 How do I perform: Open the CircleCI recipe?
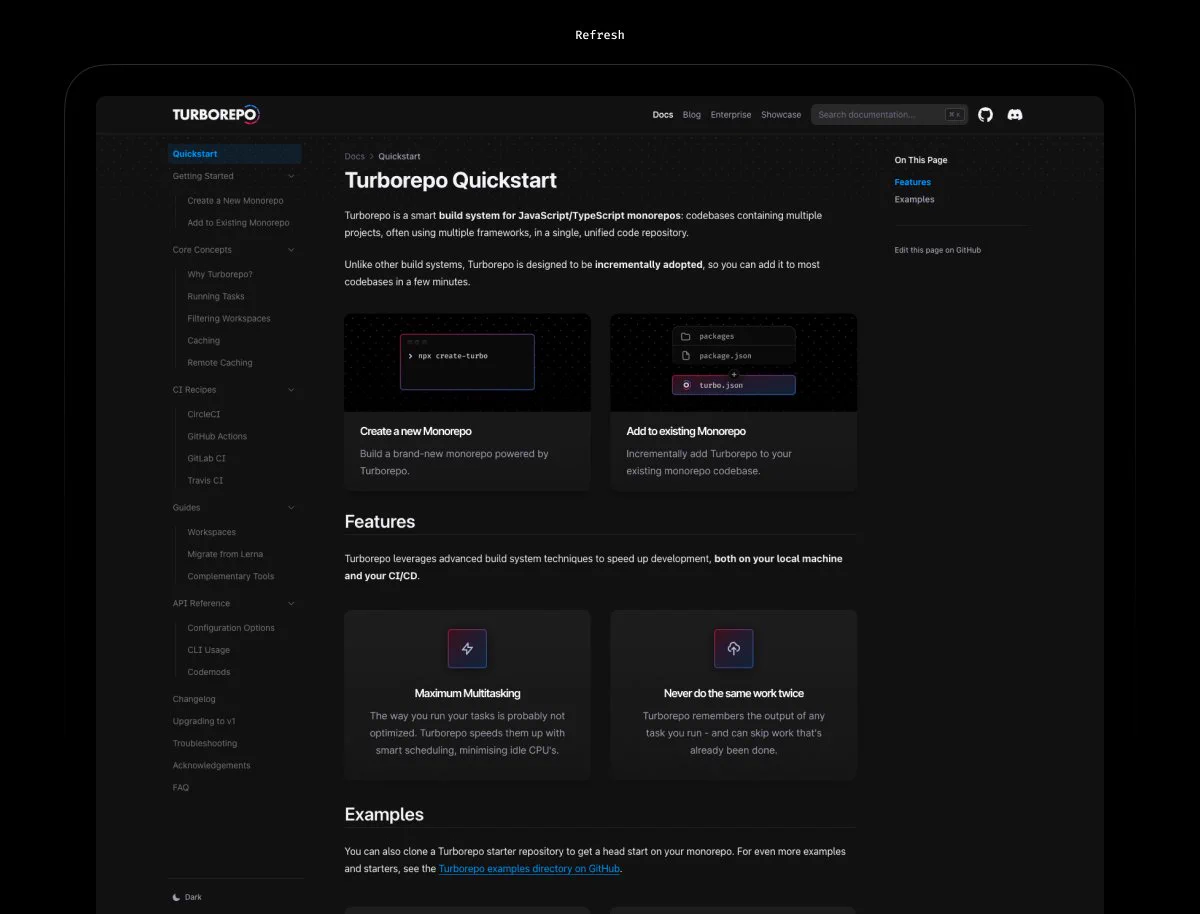(x=204, y=415)
